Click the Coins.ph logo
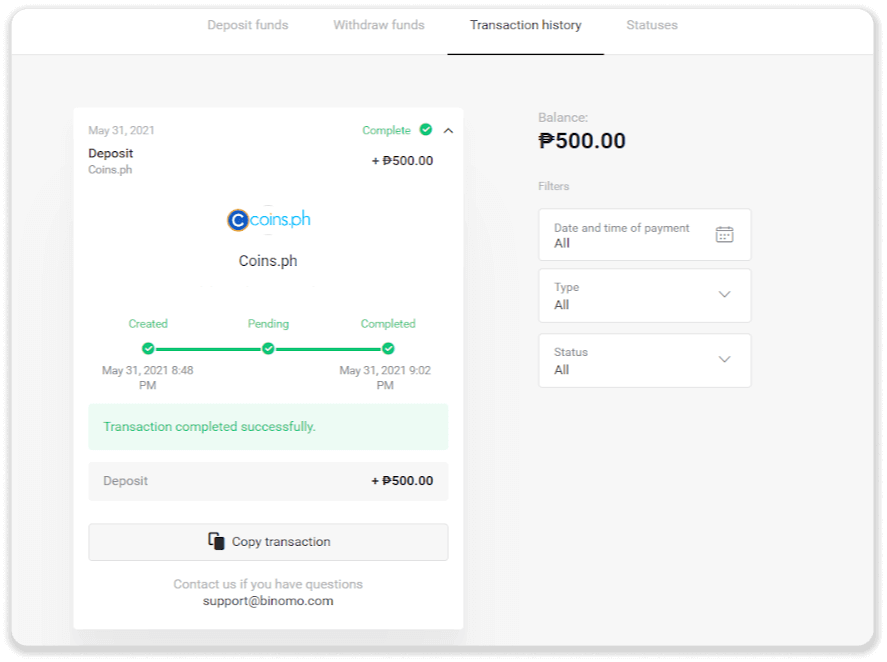 point(268,220)
